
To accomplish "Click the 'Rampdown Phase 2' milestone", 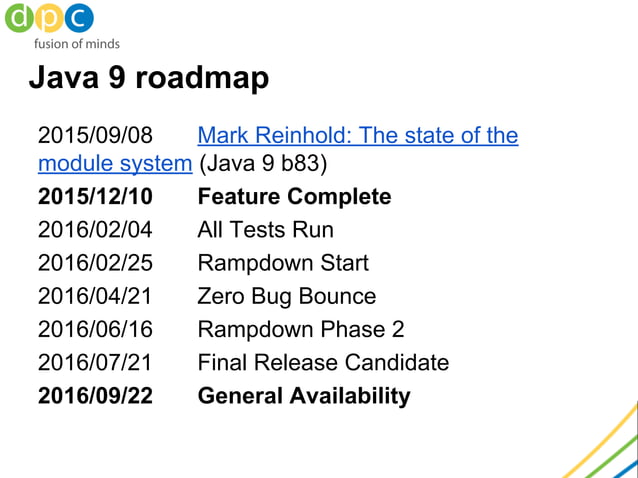I will pyautogui.click(x=301, y=330).
